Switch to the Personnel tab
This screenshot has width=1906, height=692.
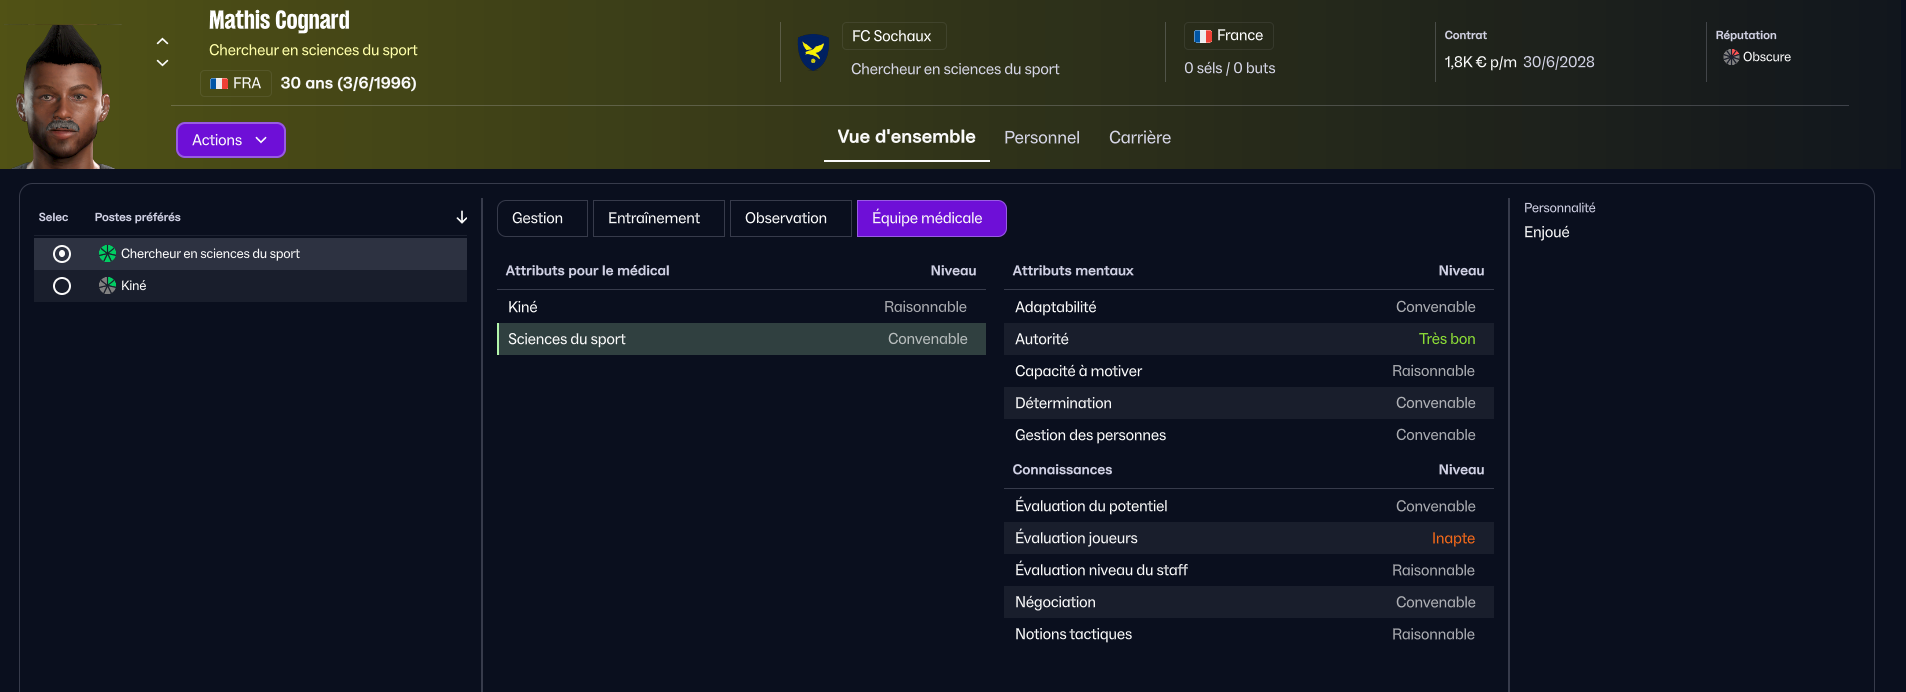pyautogui.click(x=1041, y=138)
